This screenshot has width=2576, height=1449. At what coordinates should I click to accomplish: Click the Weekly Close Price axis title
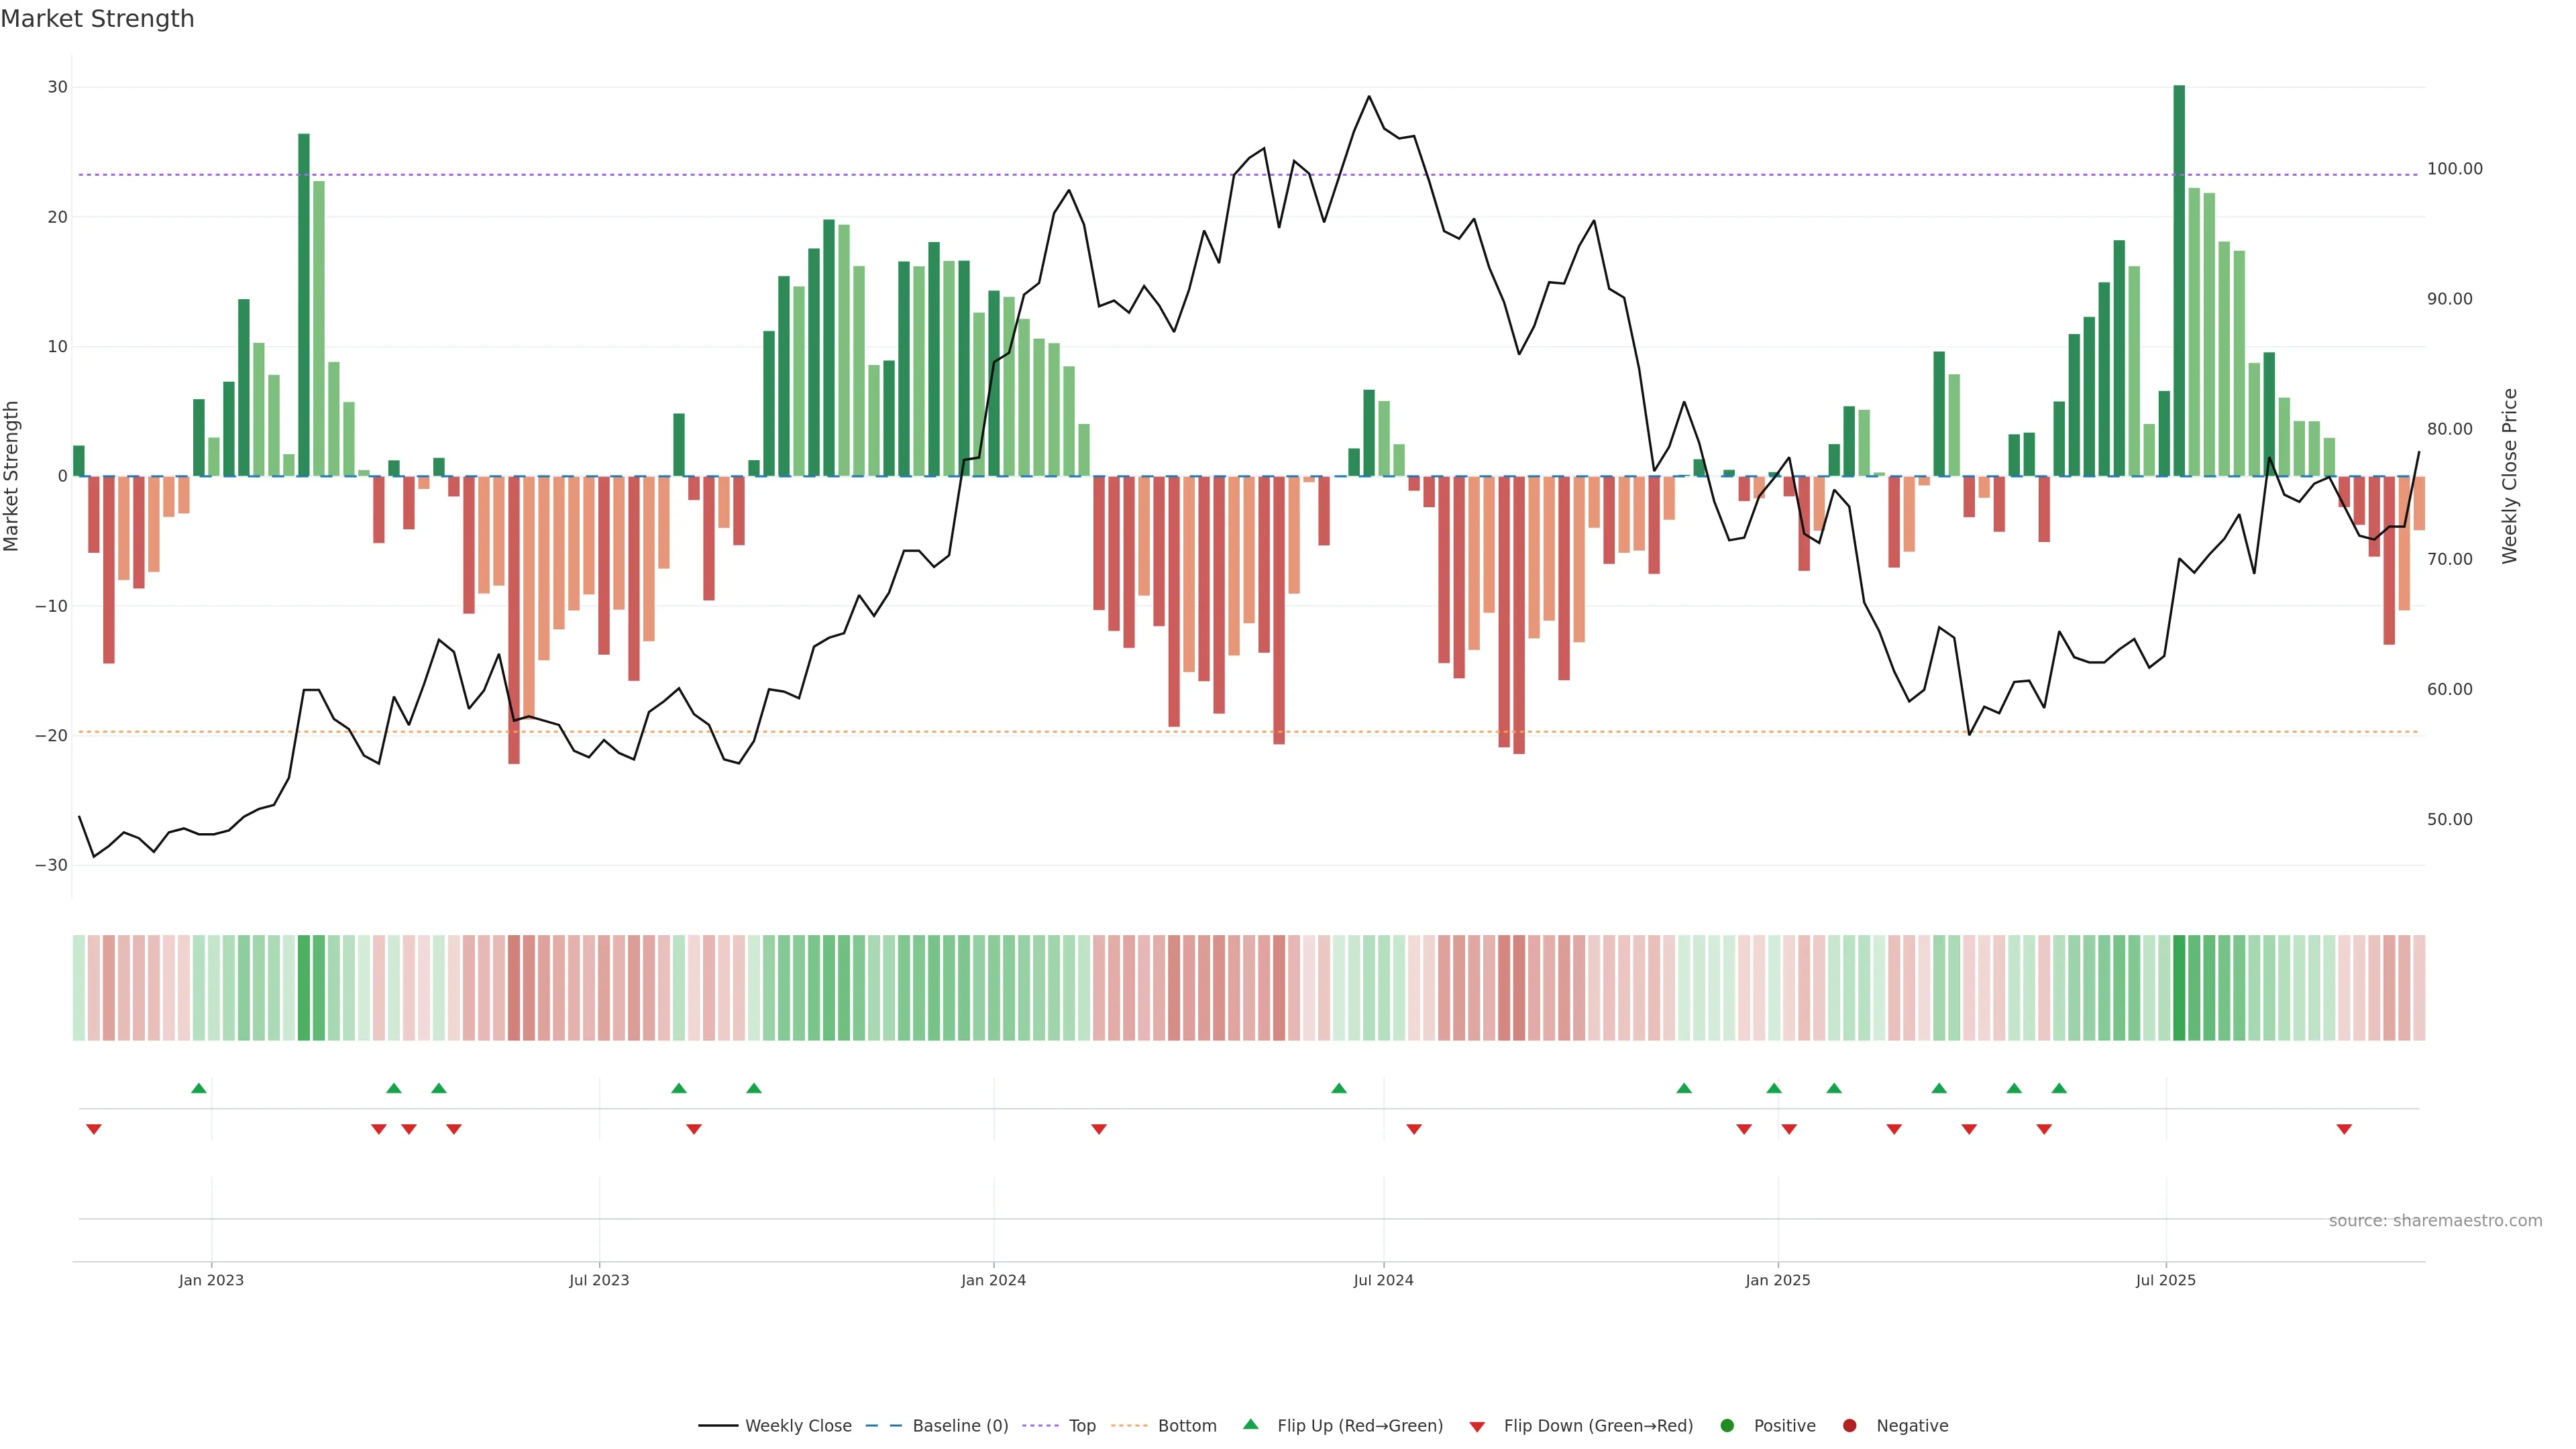tap(2510, 476)
